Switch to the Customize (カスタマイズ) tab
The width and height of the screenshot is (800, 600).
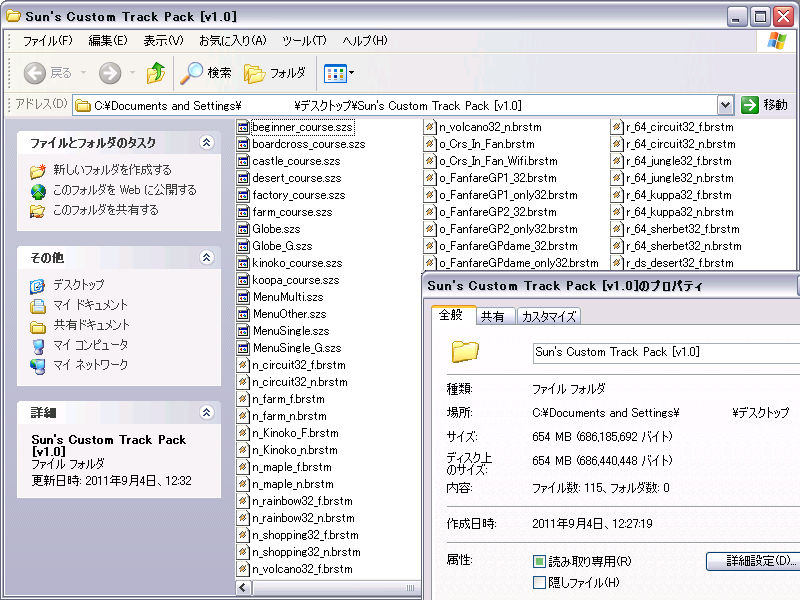pyautogui.click(x=548, y=316)
